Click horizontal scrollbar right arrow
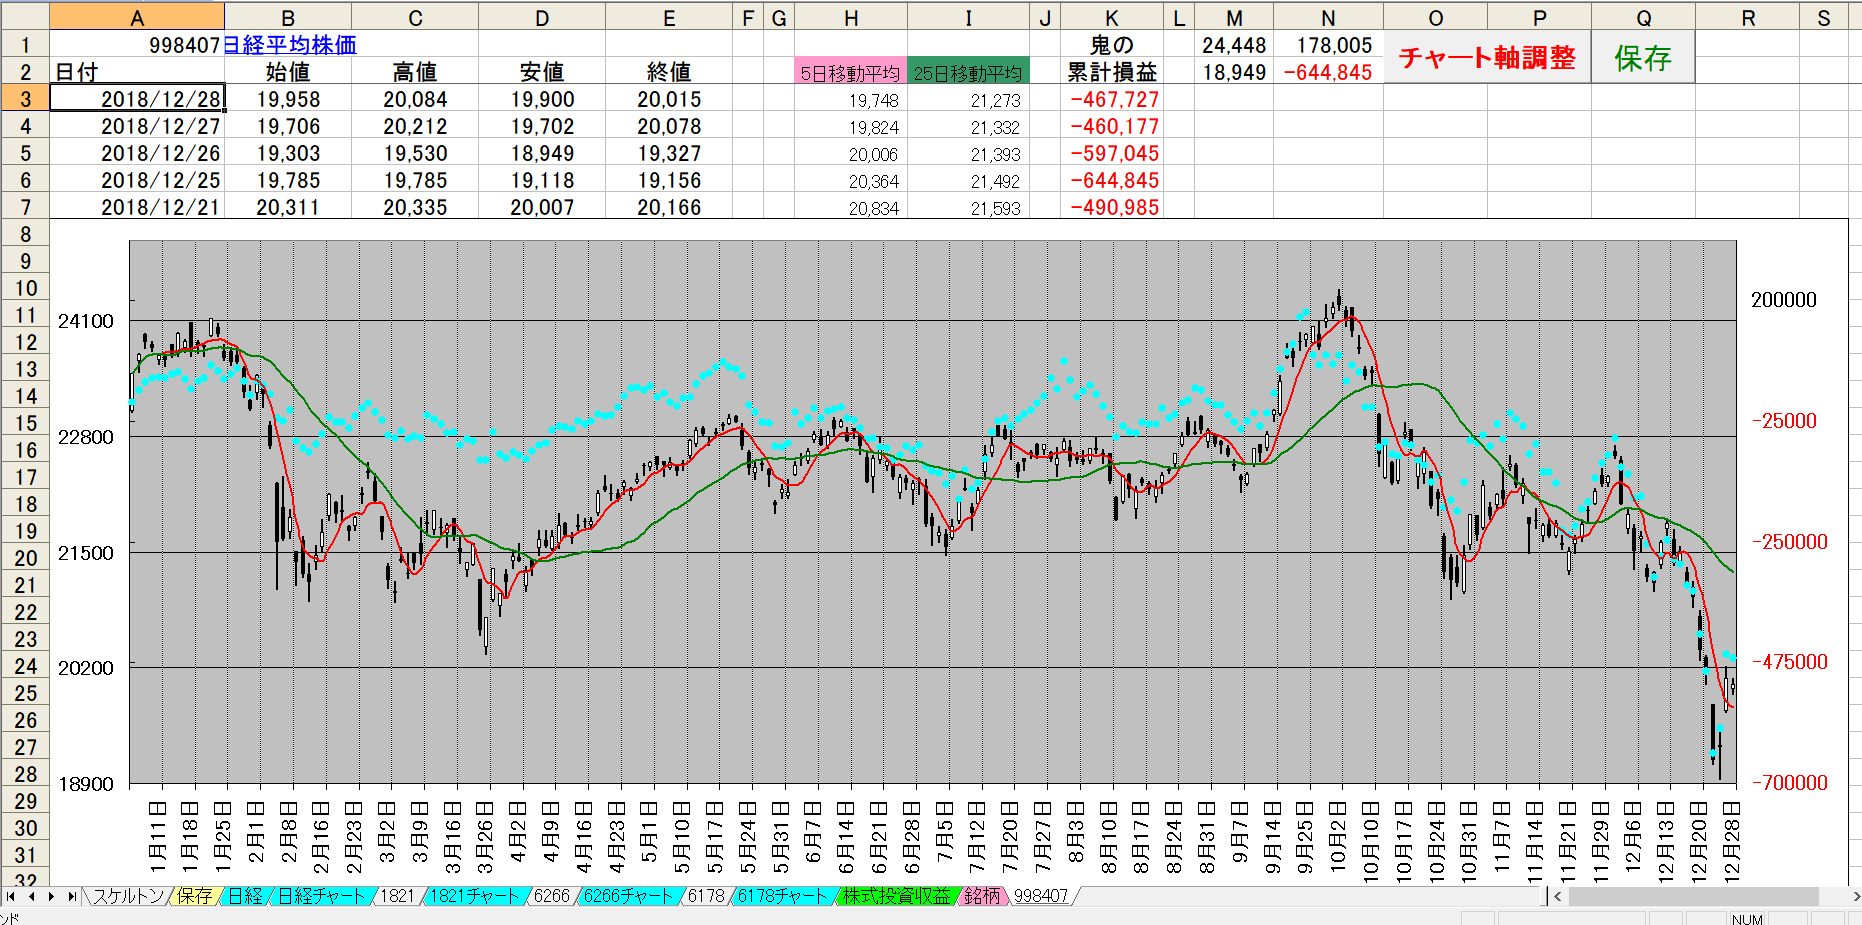 click(x=1855, y=896)
